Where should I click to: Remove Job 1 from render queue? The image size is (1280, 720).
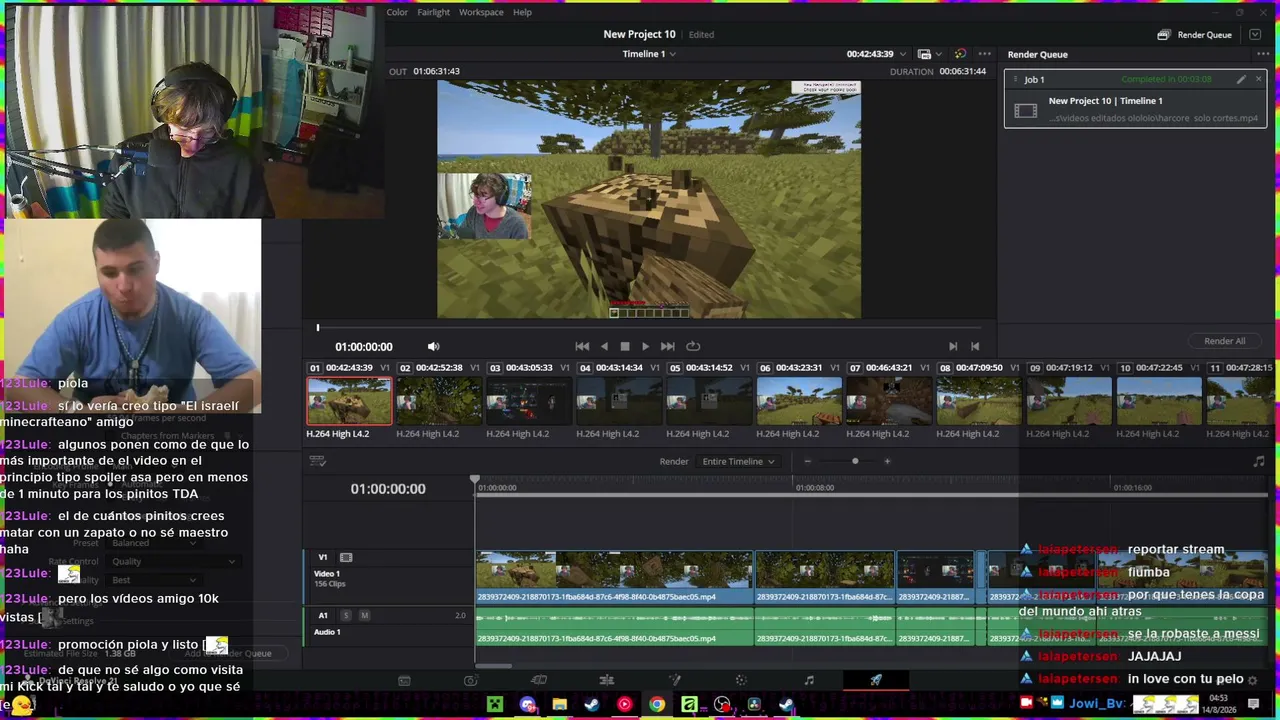[x=1258, y=79]
